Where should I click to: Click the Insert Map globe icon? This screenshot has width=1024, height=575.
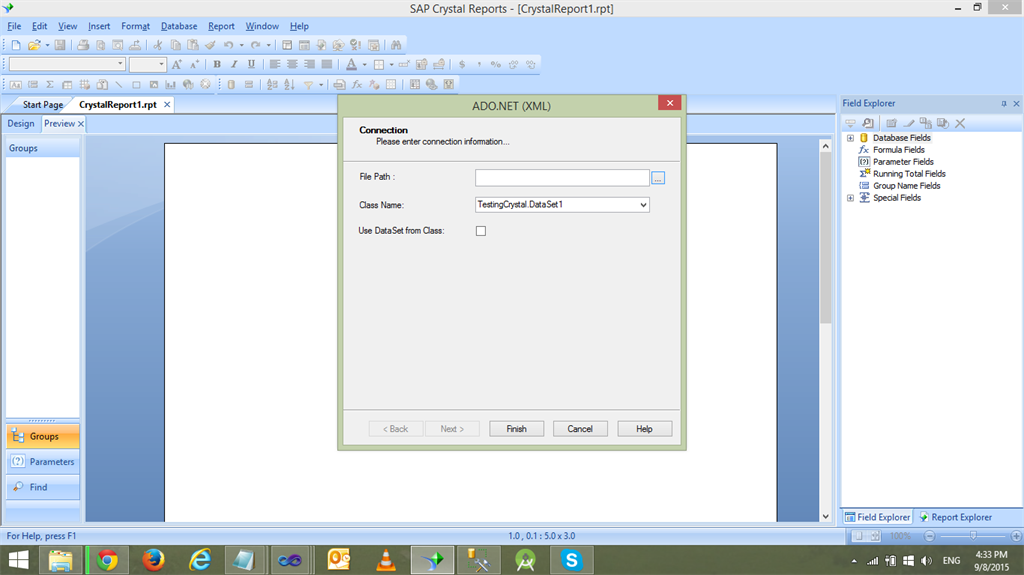tap(188, 84)
